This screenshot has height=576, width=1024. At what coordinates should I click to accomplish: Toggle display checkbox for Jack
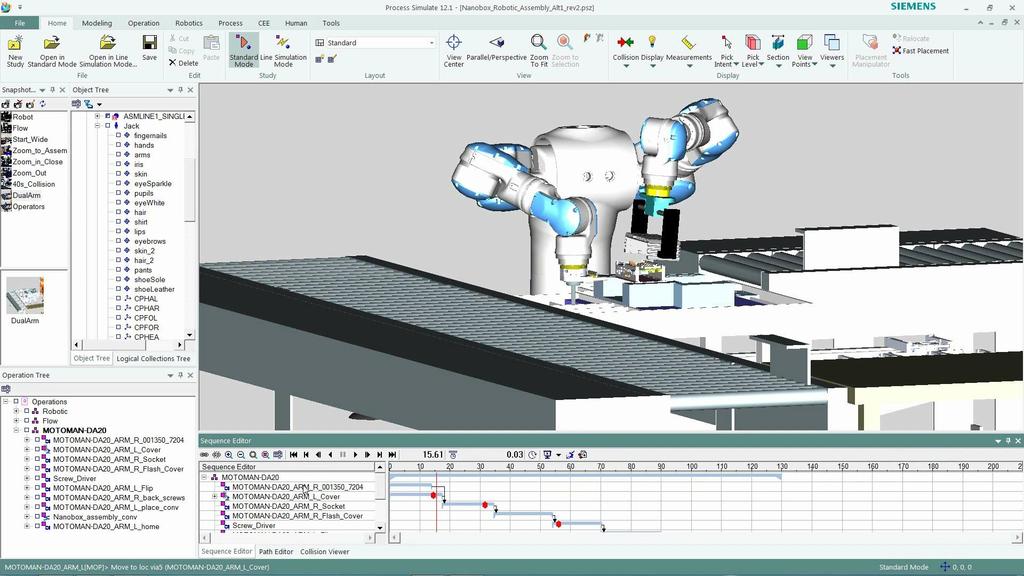coord(108,126)
